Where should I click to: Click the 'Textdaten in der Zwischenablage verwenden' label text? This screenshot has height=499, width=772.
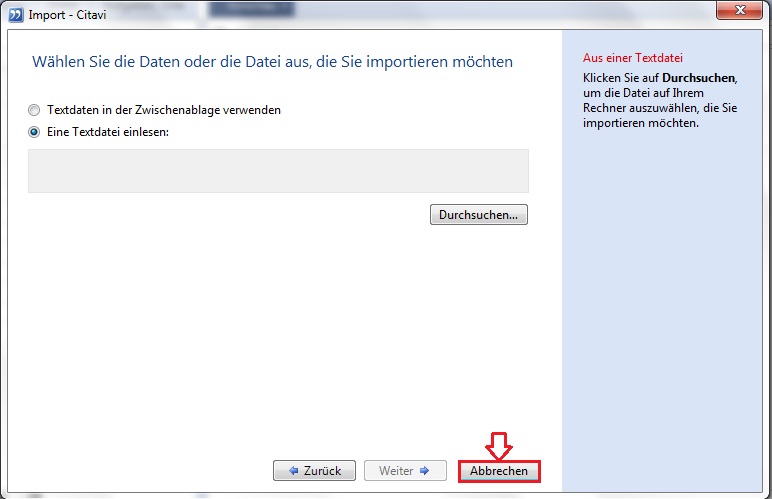click(x=164, y=110)
